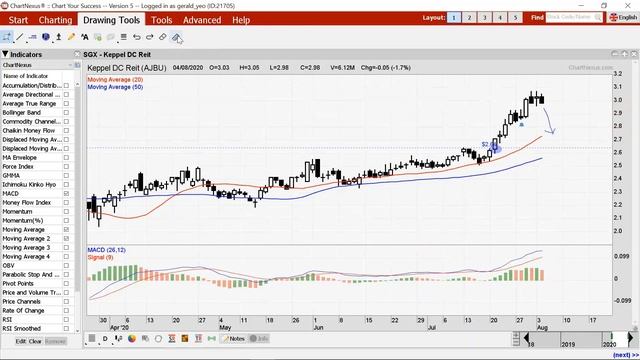This screenshot has width=640, height=360.
Task: Select the text annotation A tool
Action: tap(84, 37)
